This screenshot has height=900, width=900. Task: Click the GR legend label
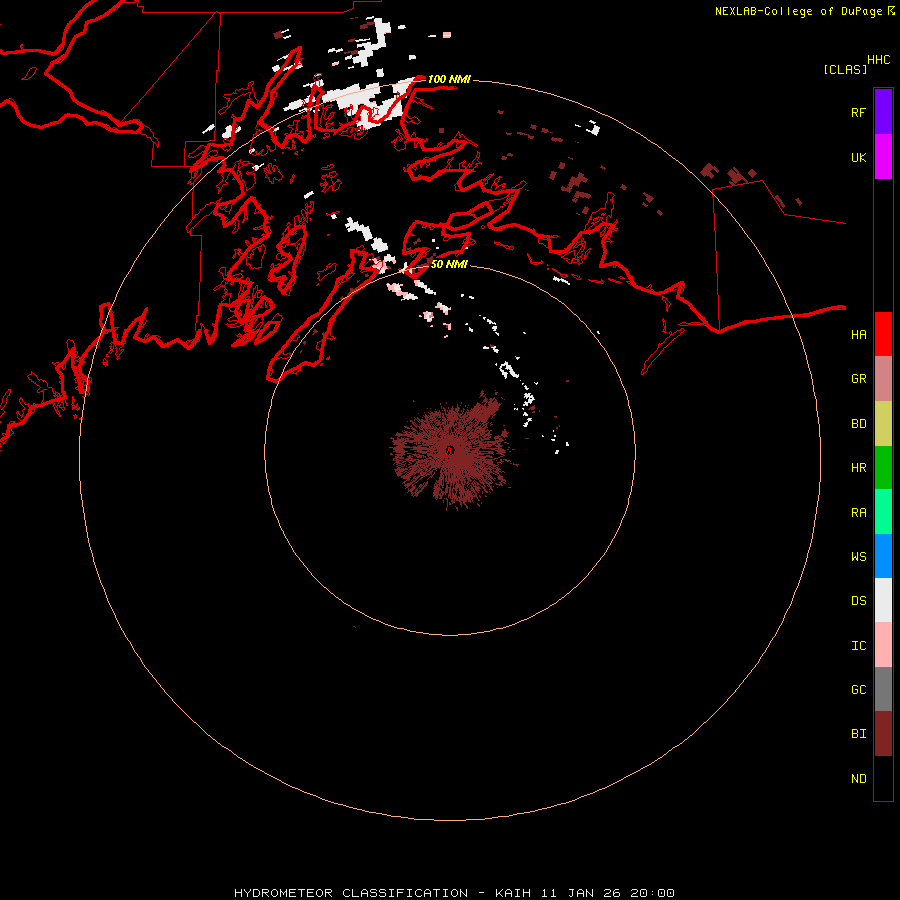858,379
